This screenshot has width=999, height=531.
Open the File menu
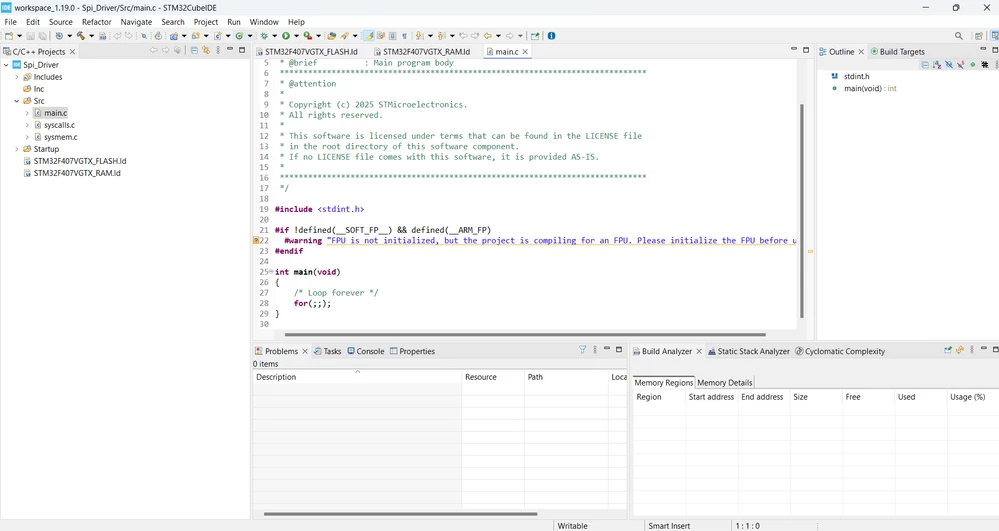tap(11, 22)
